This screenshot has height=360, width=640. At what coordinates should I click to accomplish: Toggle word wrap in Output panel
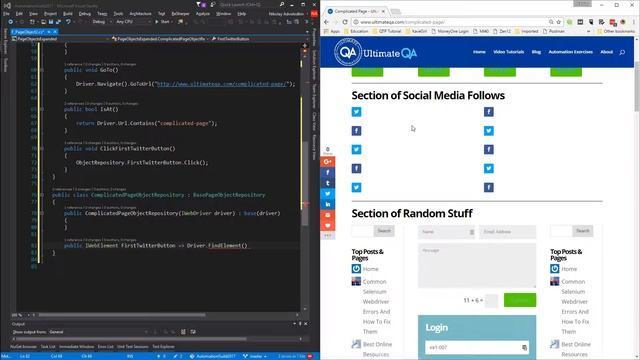tap(193, 332)
